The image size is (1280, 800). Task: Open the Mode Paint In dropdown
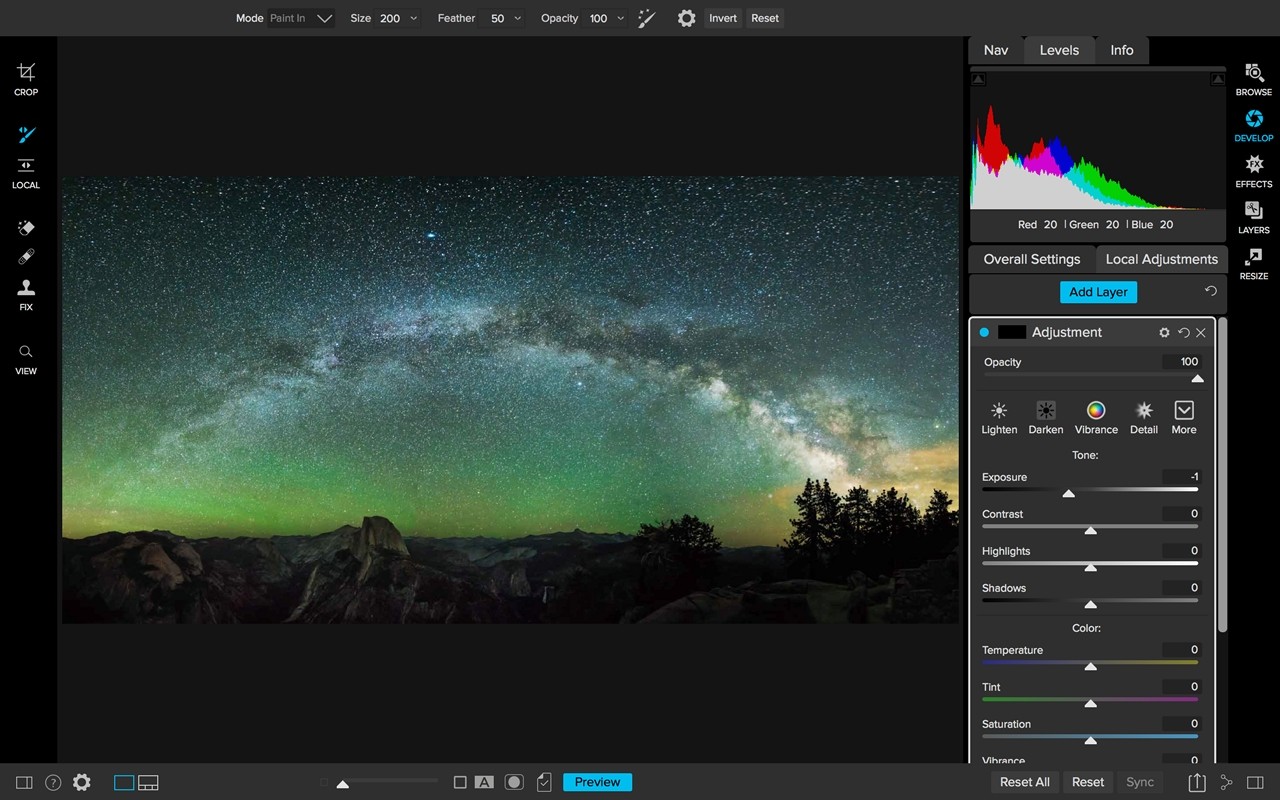[x=301, y=18]
